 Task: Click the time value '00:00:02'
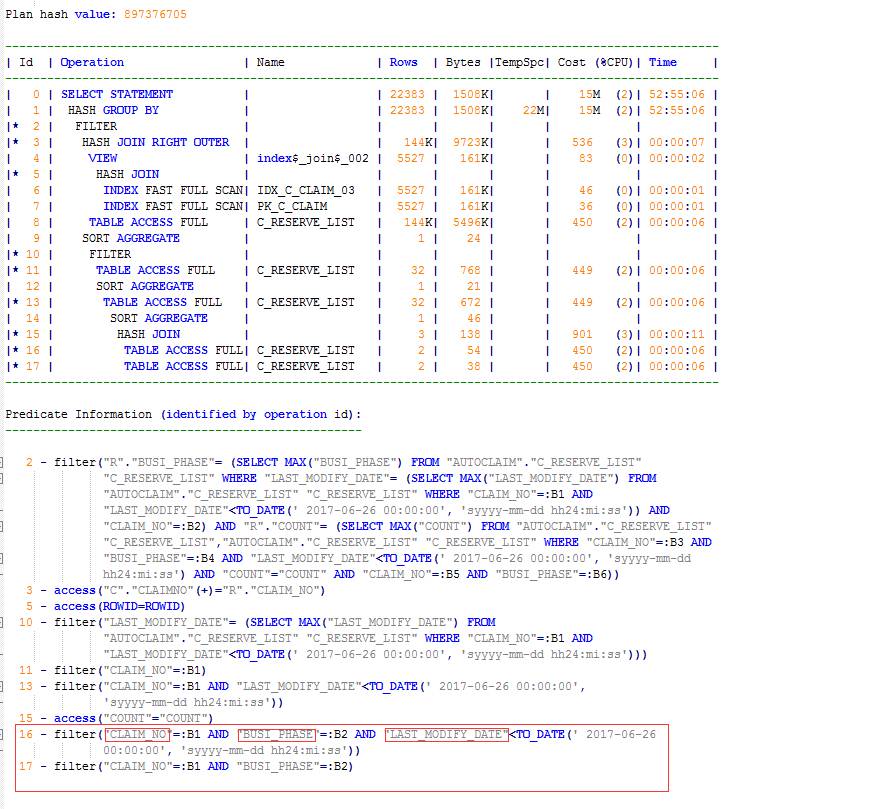676,158
